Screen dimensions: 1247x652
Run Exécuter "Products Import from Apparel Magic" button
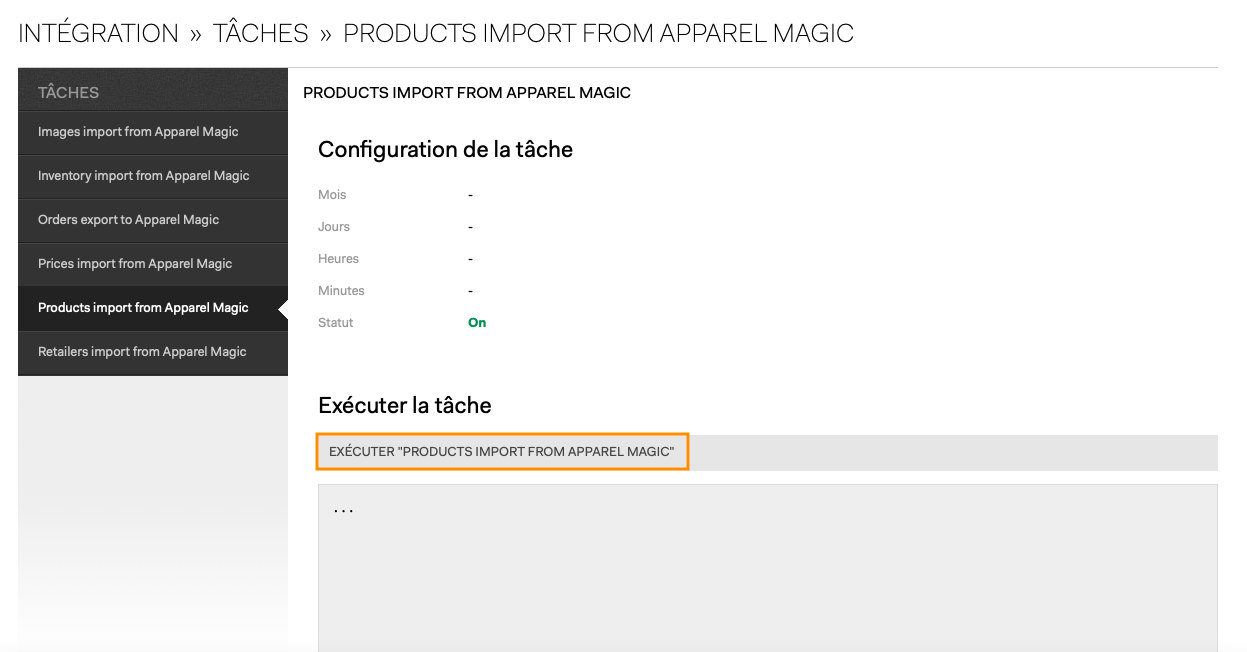502,452
